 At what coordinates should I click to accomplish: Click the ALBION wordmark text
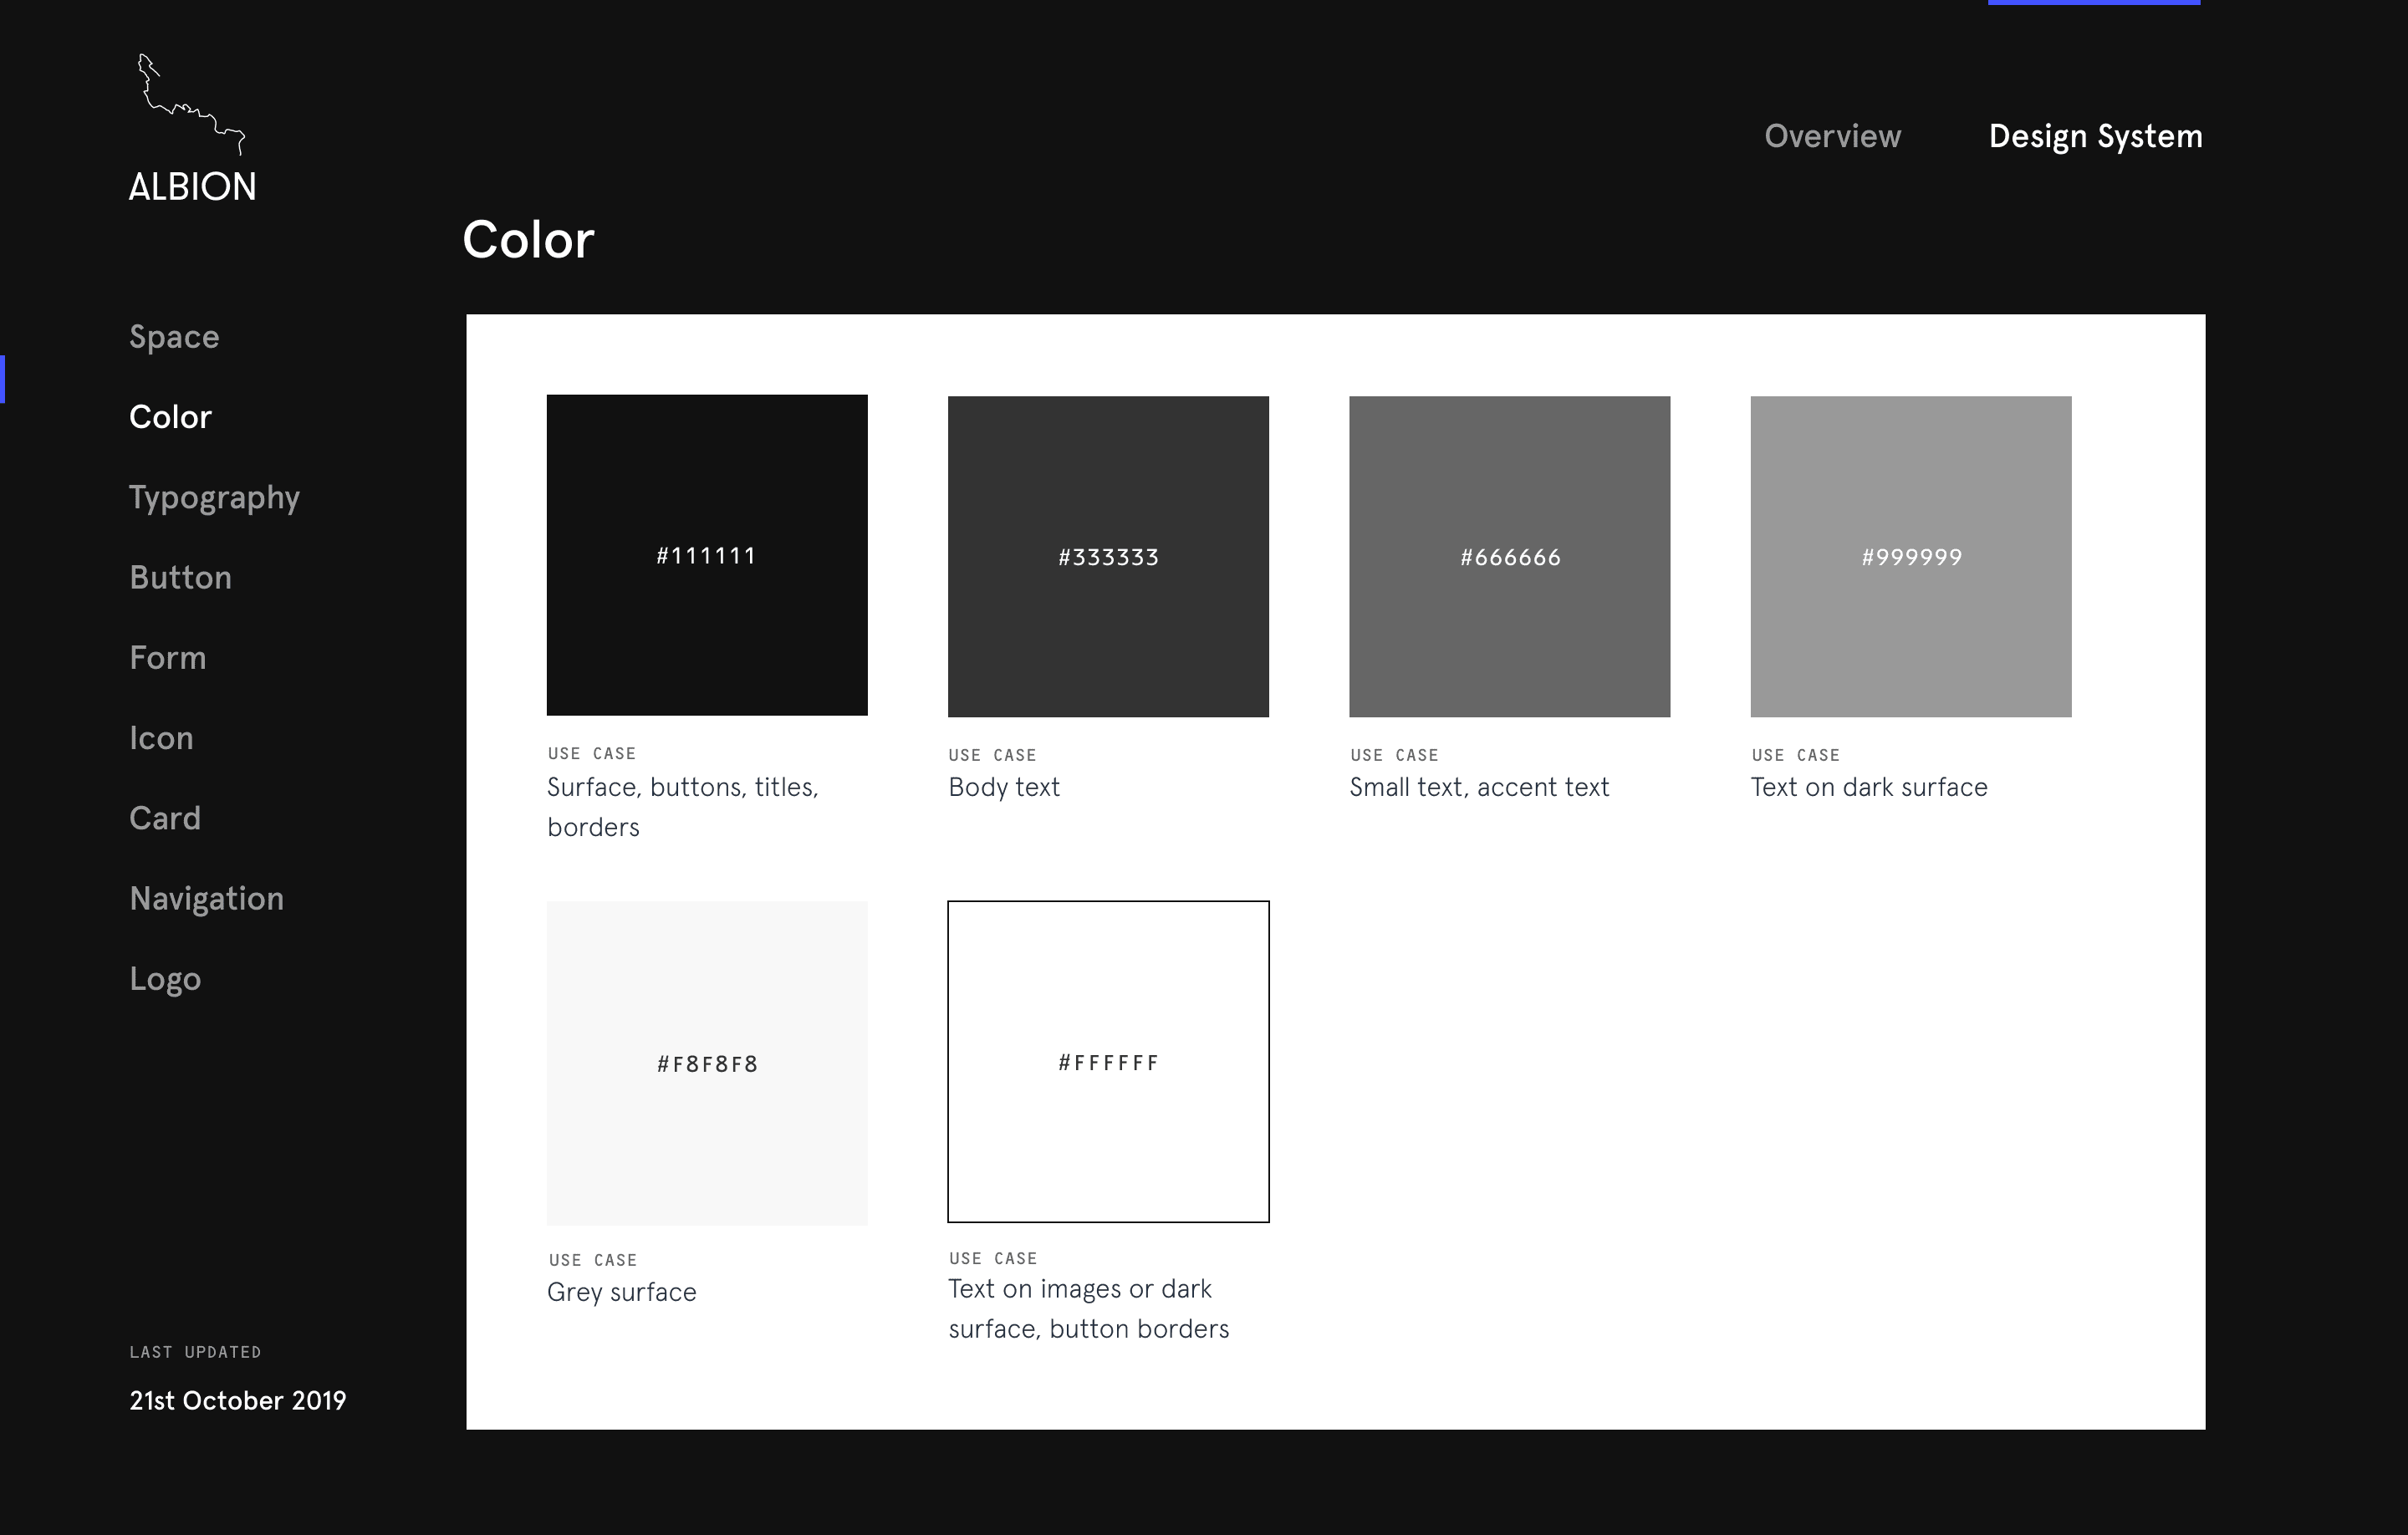pyautogui.click(x=192, y=187)
